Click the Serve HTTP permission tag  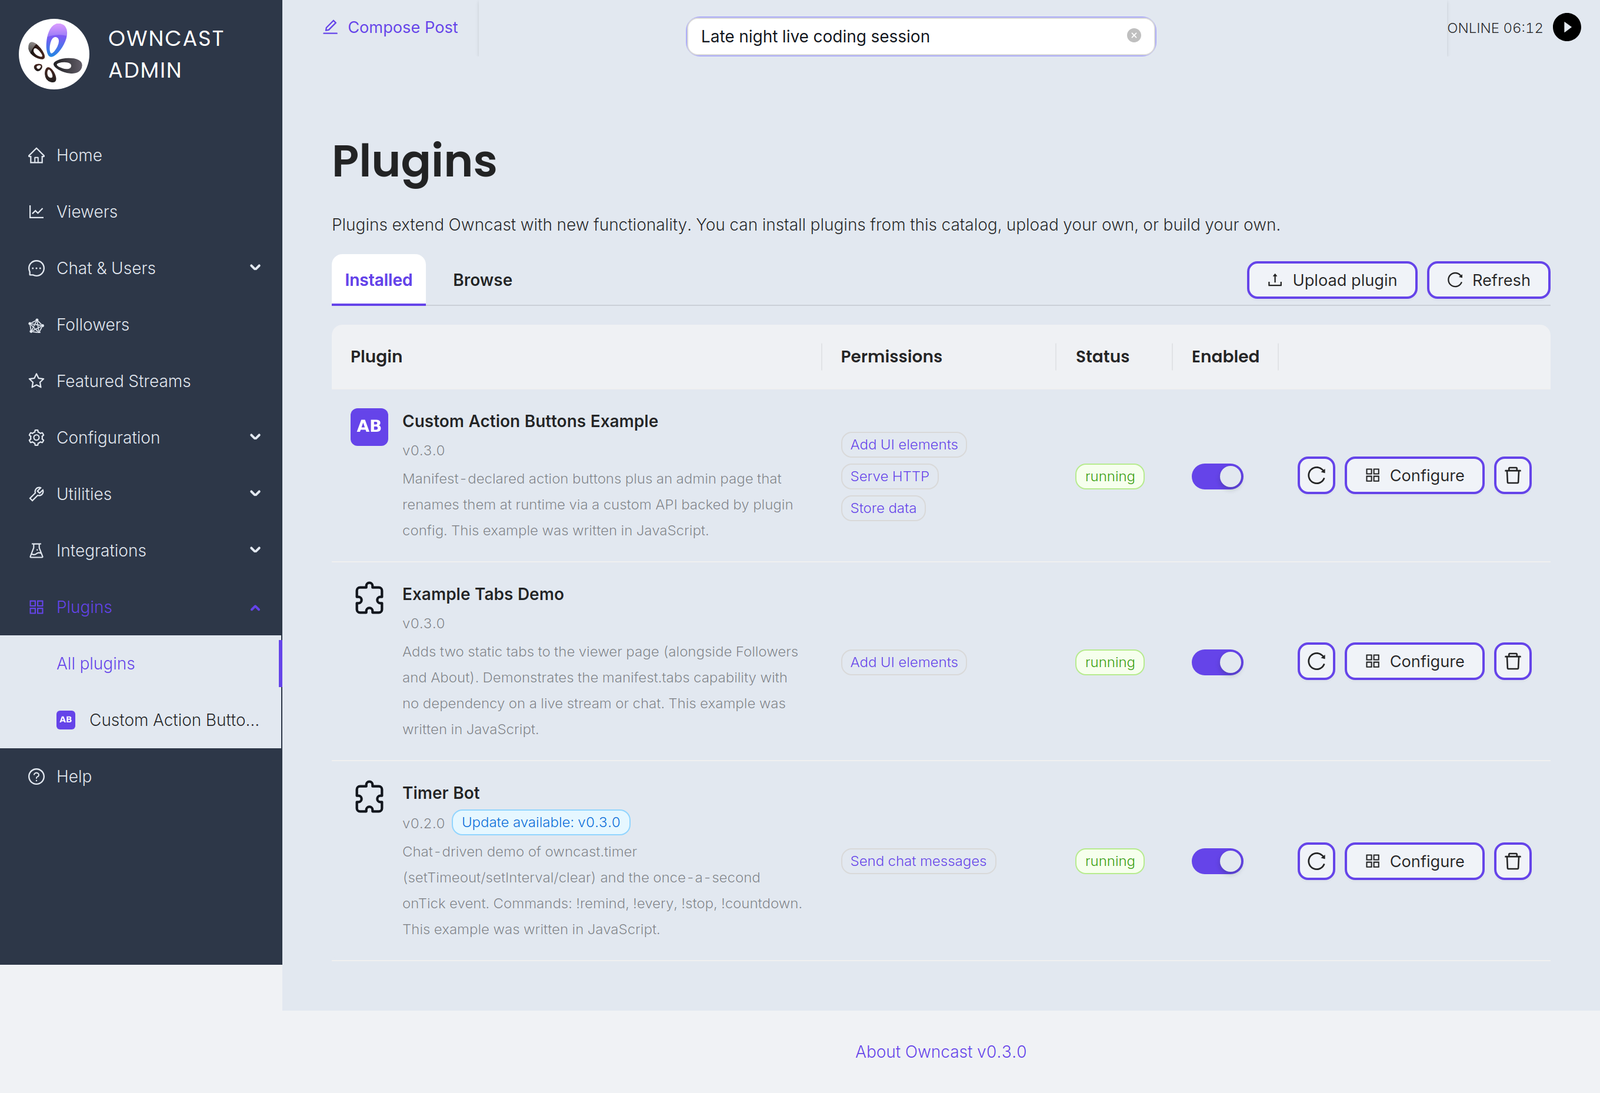click(890, 477)
